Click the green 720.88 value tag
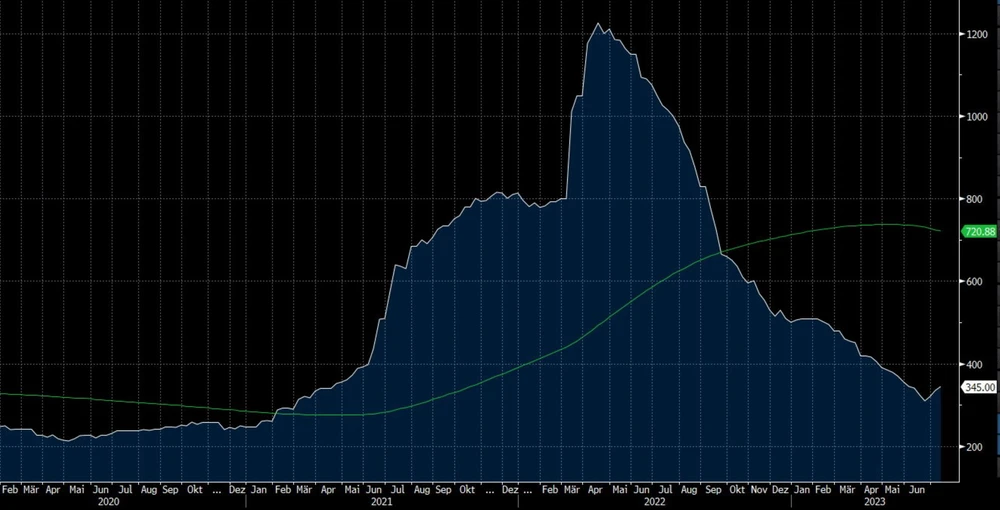 coord(977,232)
